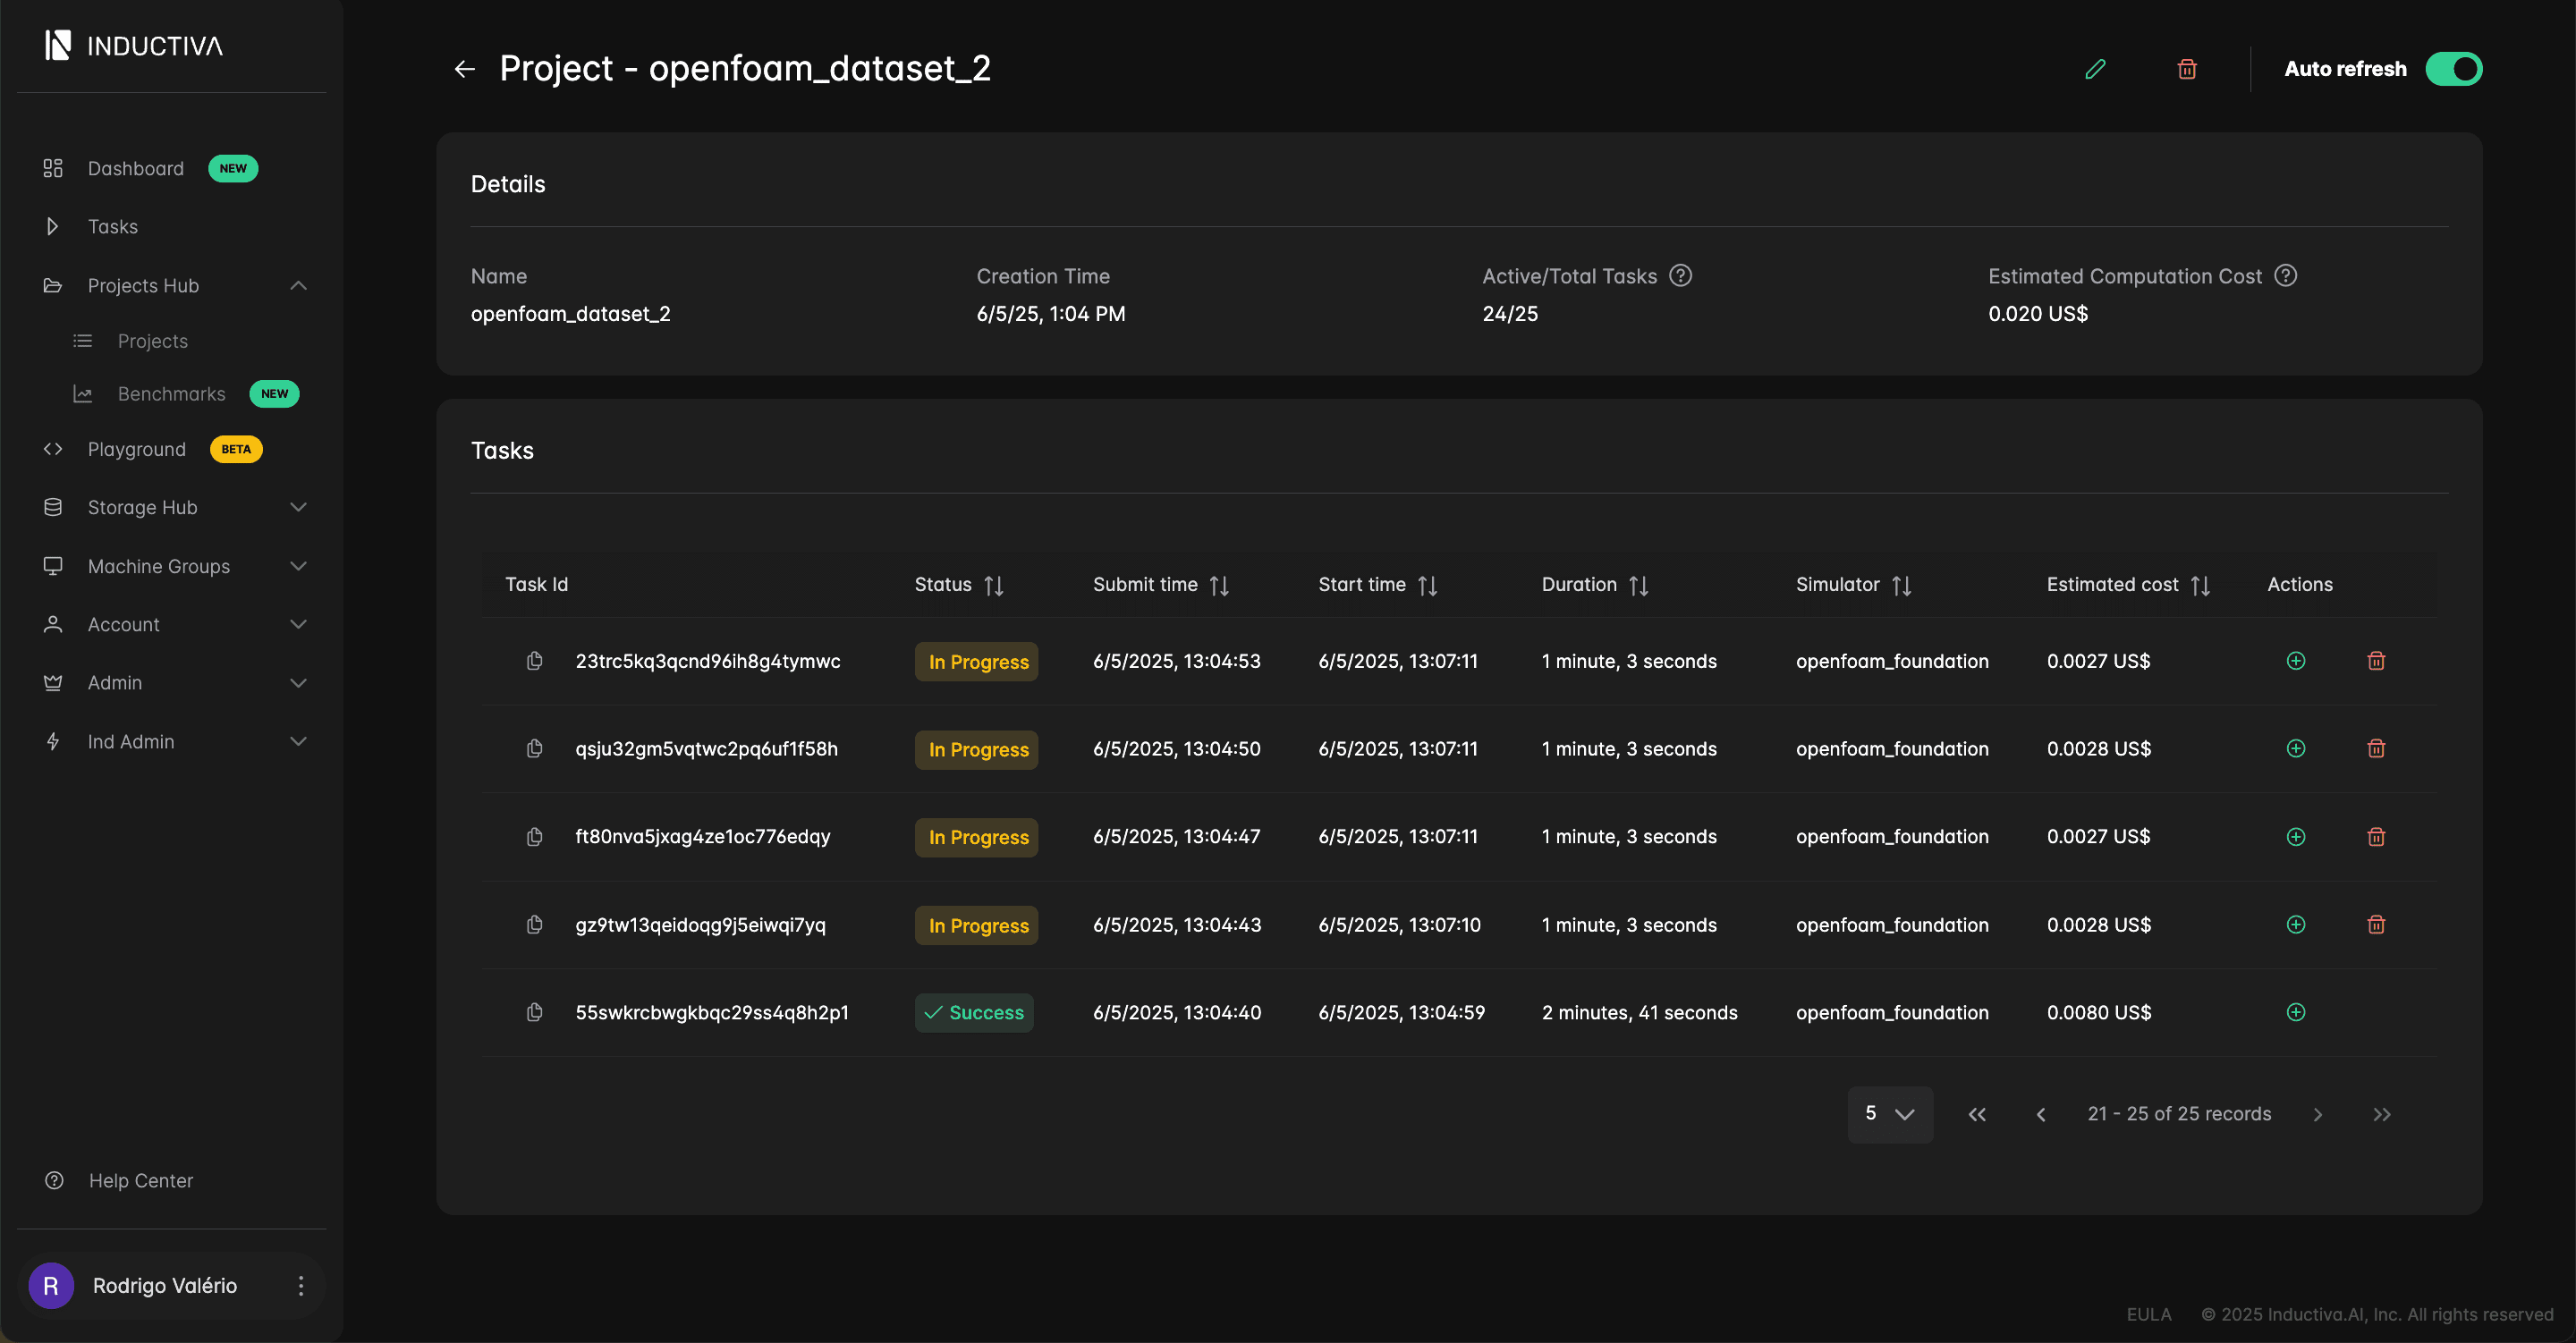This screenshot has width=2576, height=1343.
Task: Go to the first page of records
Action: pyautogui.click(x=1977, y=1114)
